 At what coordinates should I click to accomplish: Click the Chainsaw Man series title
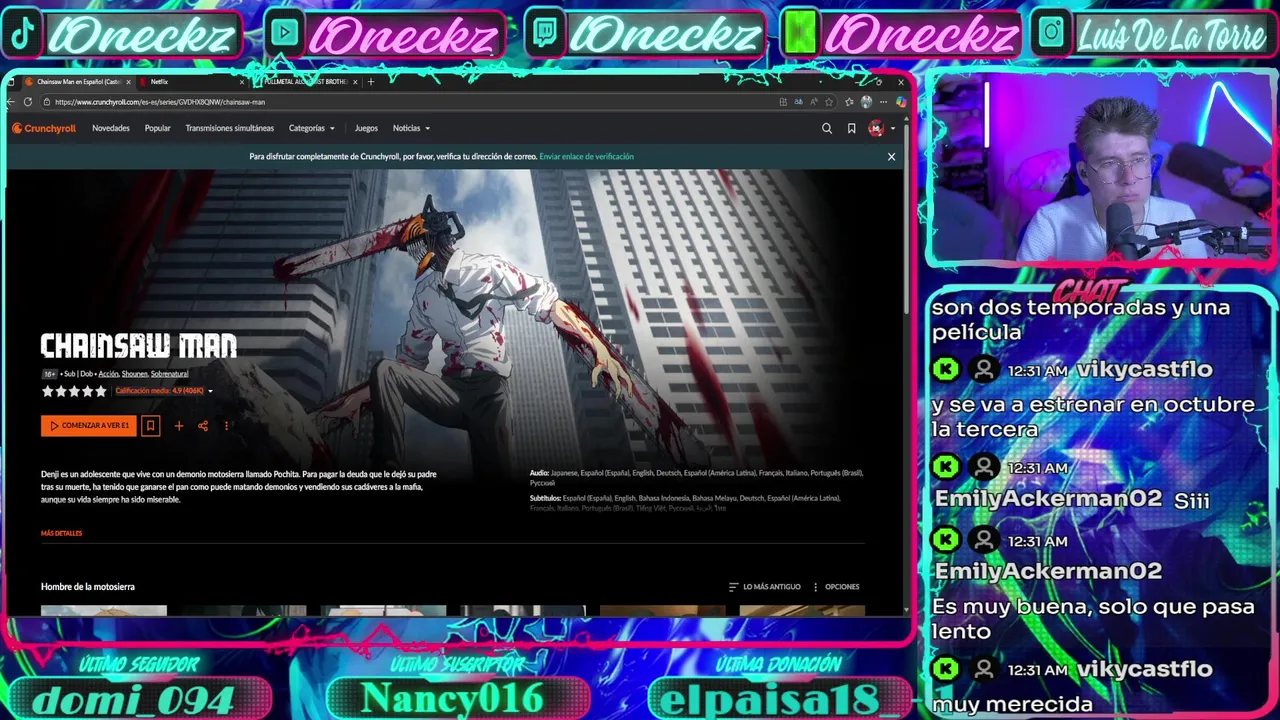(138, 347)
